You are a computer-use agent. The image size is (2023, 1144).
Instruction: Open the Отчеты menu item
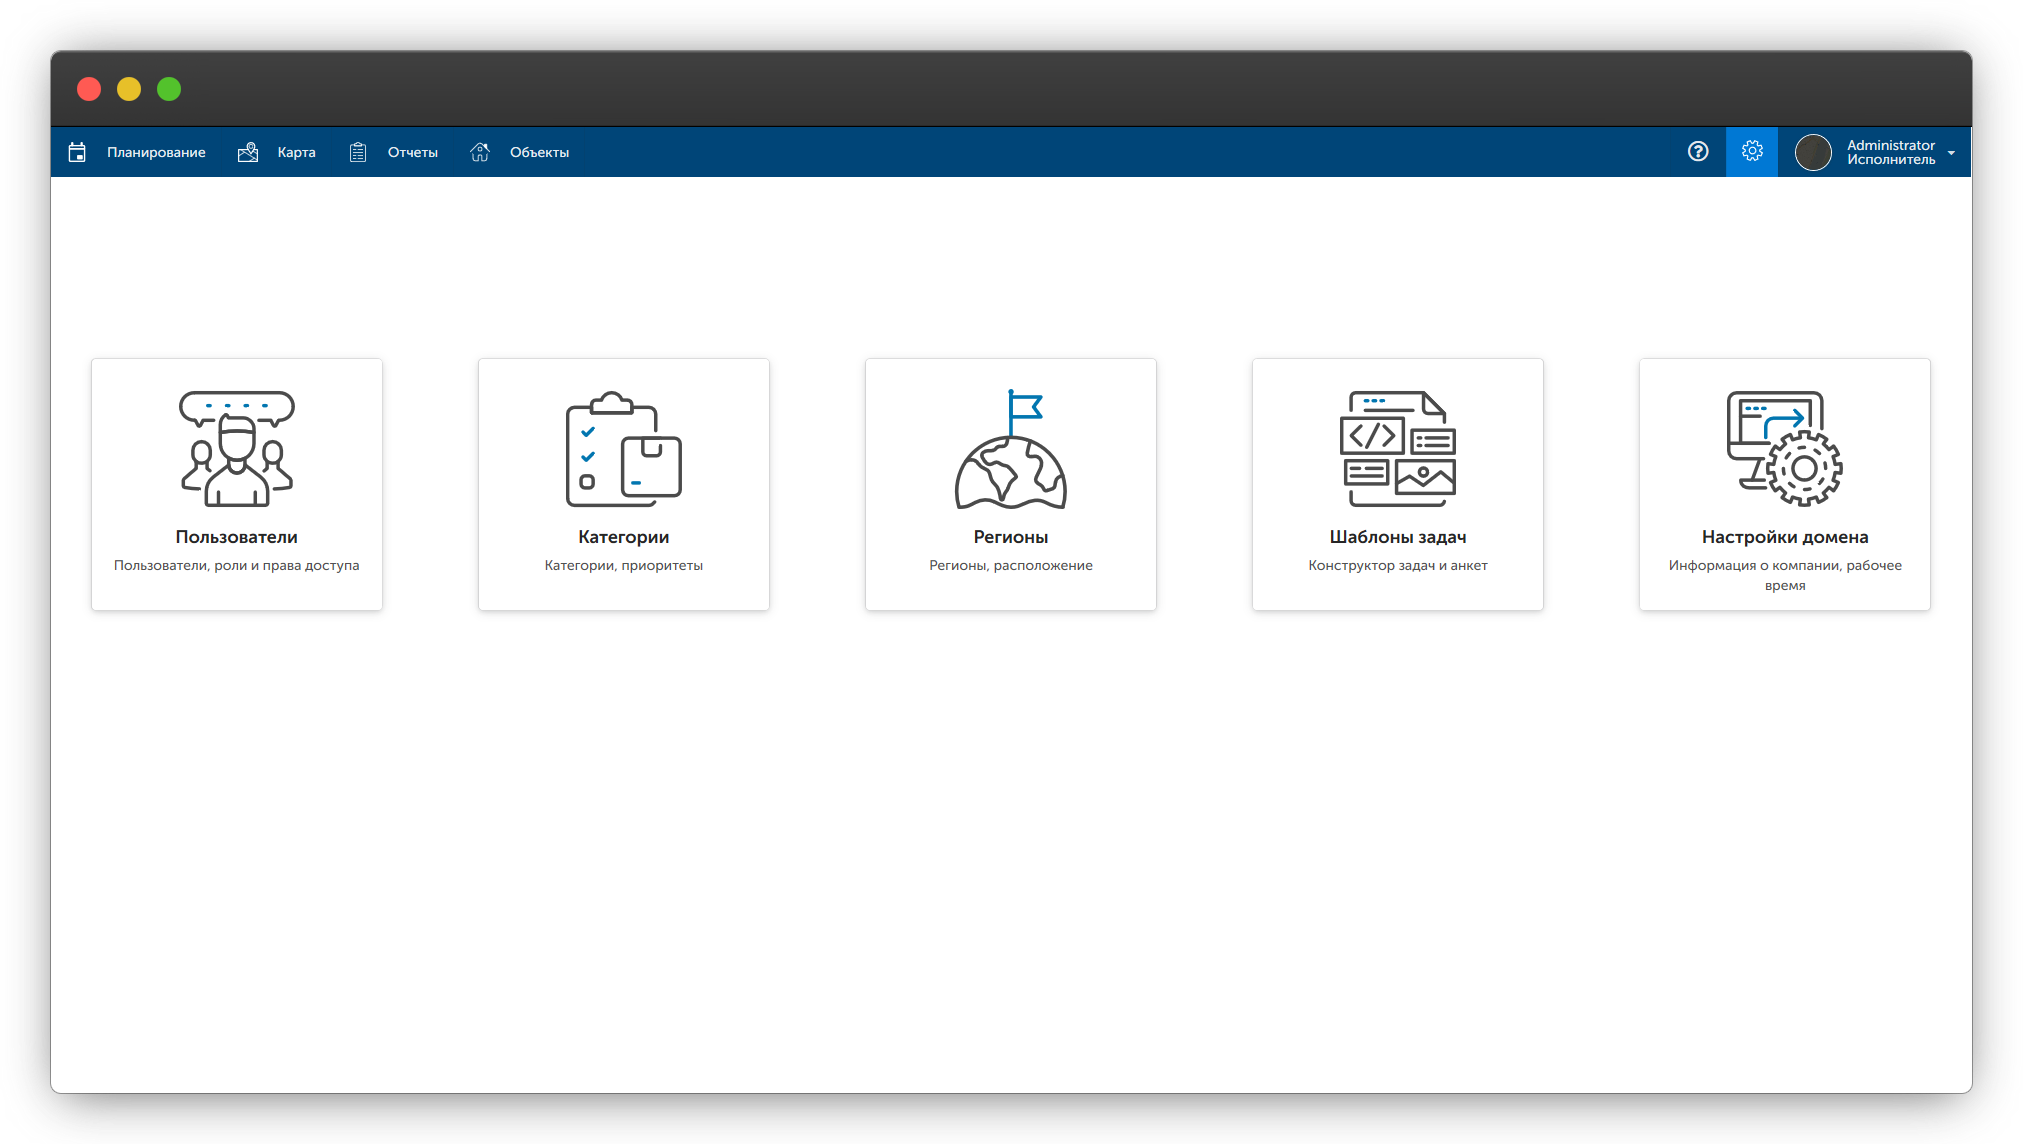[x=413, y=152]
